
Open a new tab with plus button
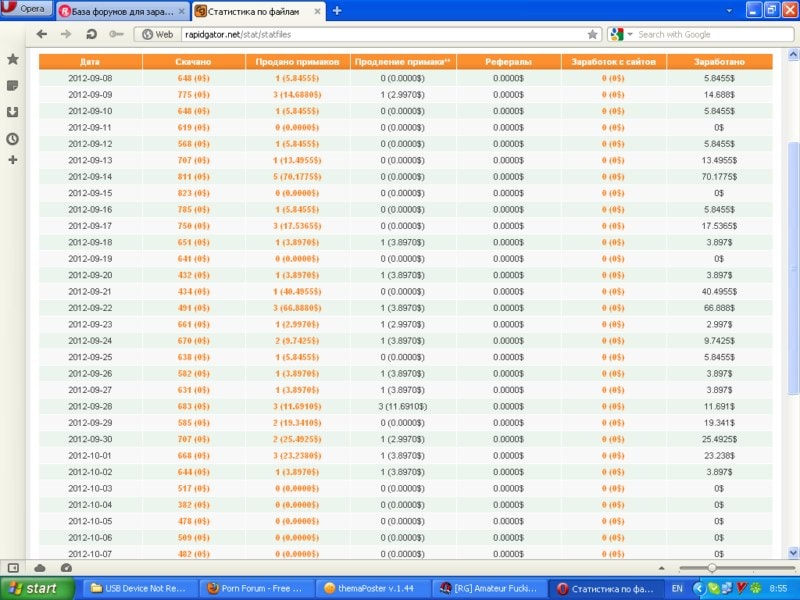(336, 11)
